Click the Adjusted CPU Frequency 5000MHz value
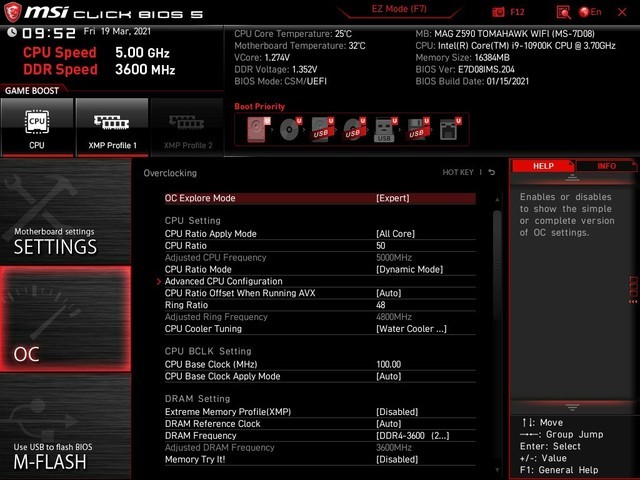This screenshot has width=640, height=480. tap(394, 258)
